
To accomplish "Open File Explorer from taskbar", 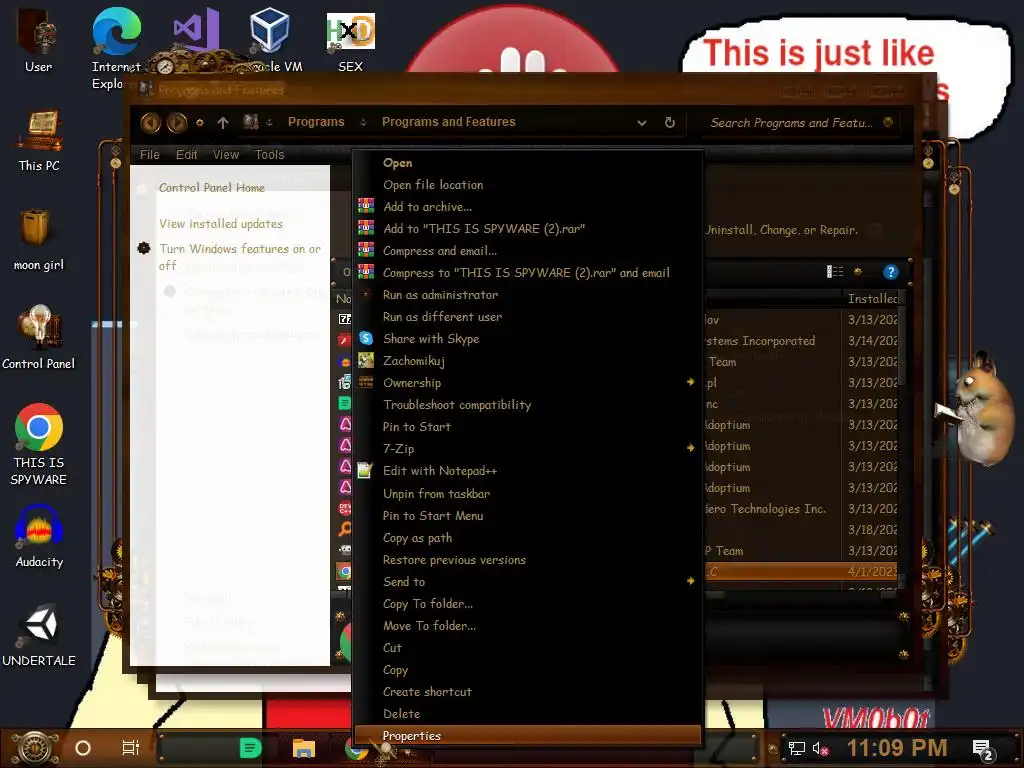I will tap(304, 748).
